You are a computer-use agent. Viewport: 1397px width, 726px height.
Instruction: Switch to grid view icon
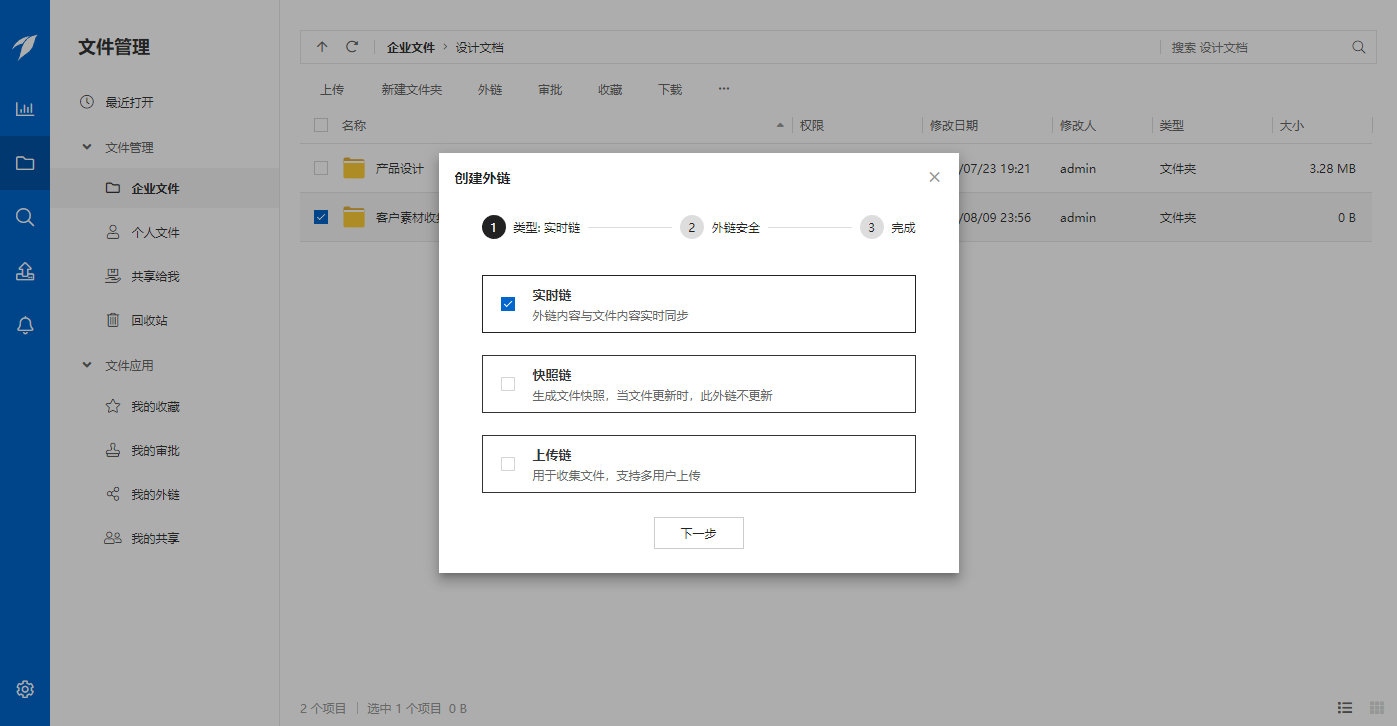1376,708
